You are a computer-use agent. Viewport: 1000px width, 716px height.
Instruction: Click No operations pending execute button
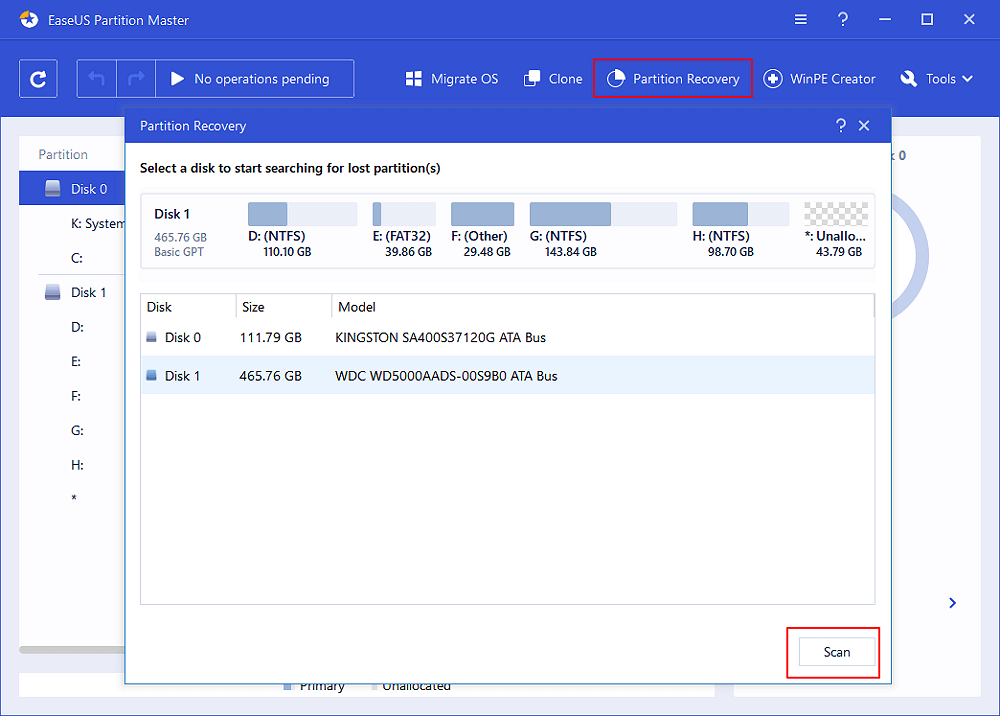[x=254, y=79]
